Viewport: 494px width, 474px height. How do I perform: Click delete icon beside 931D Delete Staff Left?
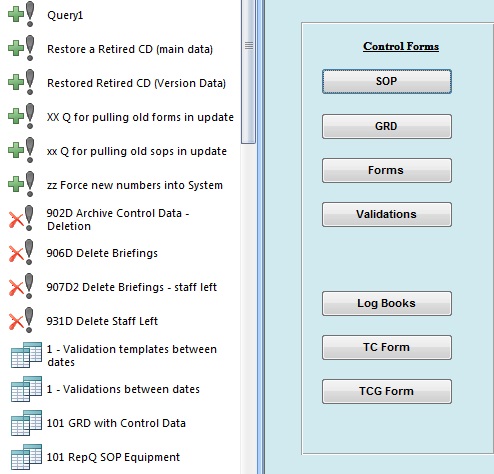click(21, 320)
